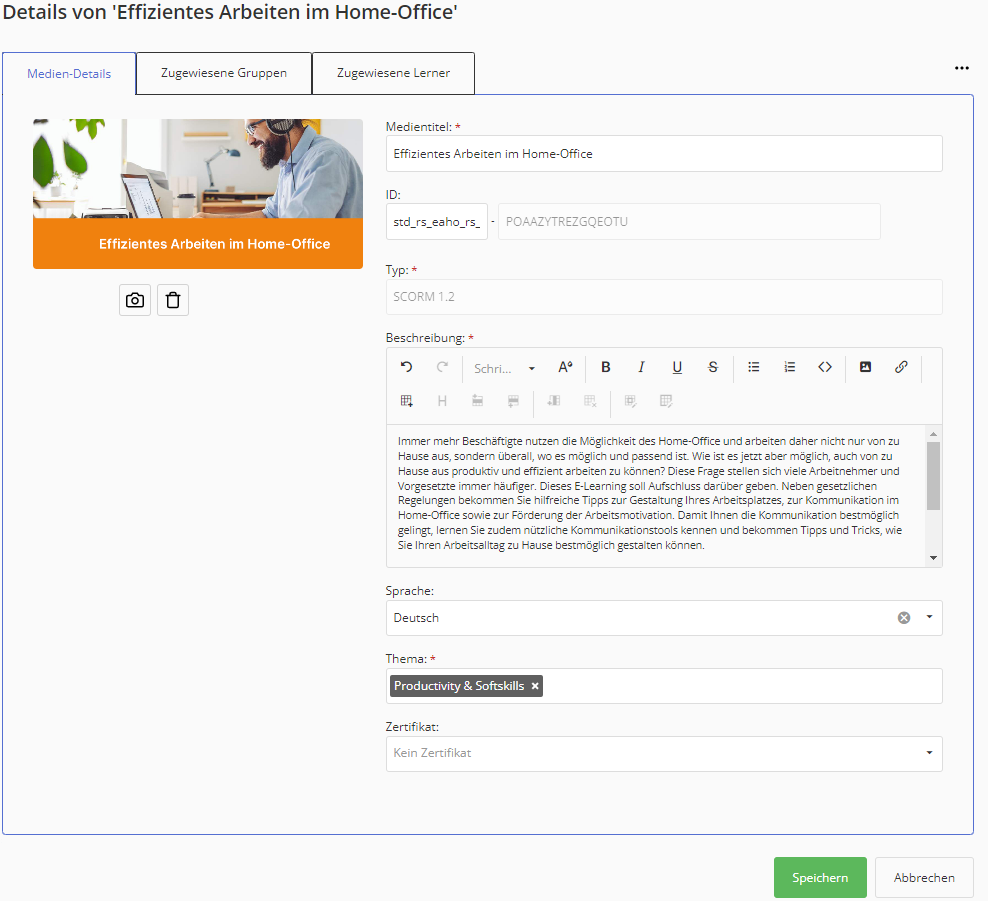988x901 pixels.
Task: Open the Zugewiesene Lerner tab
Action: [393, 73]
